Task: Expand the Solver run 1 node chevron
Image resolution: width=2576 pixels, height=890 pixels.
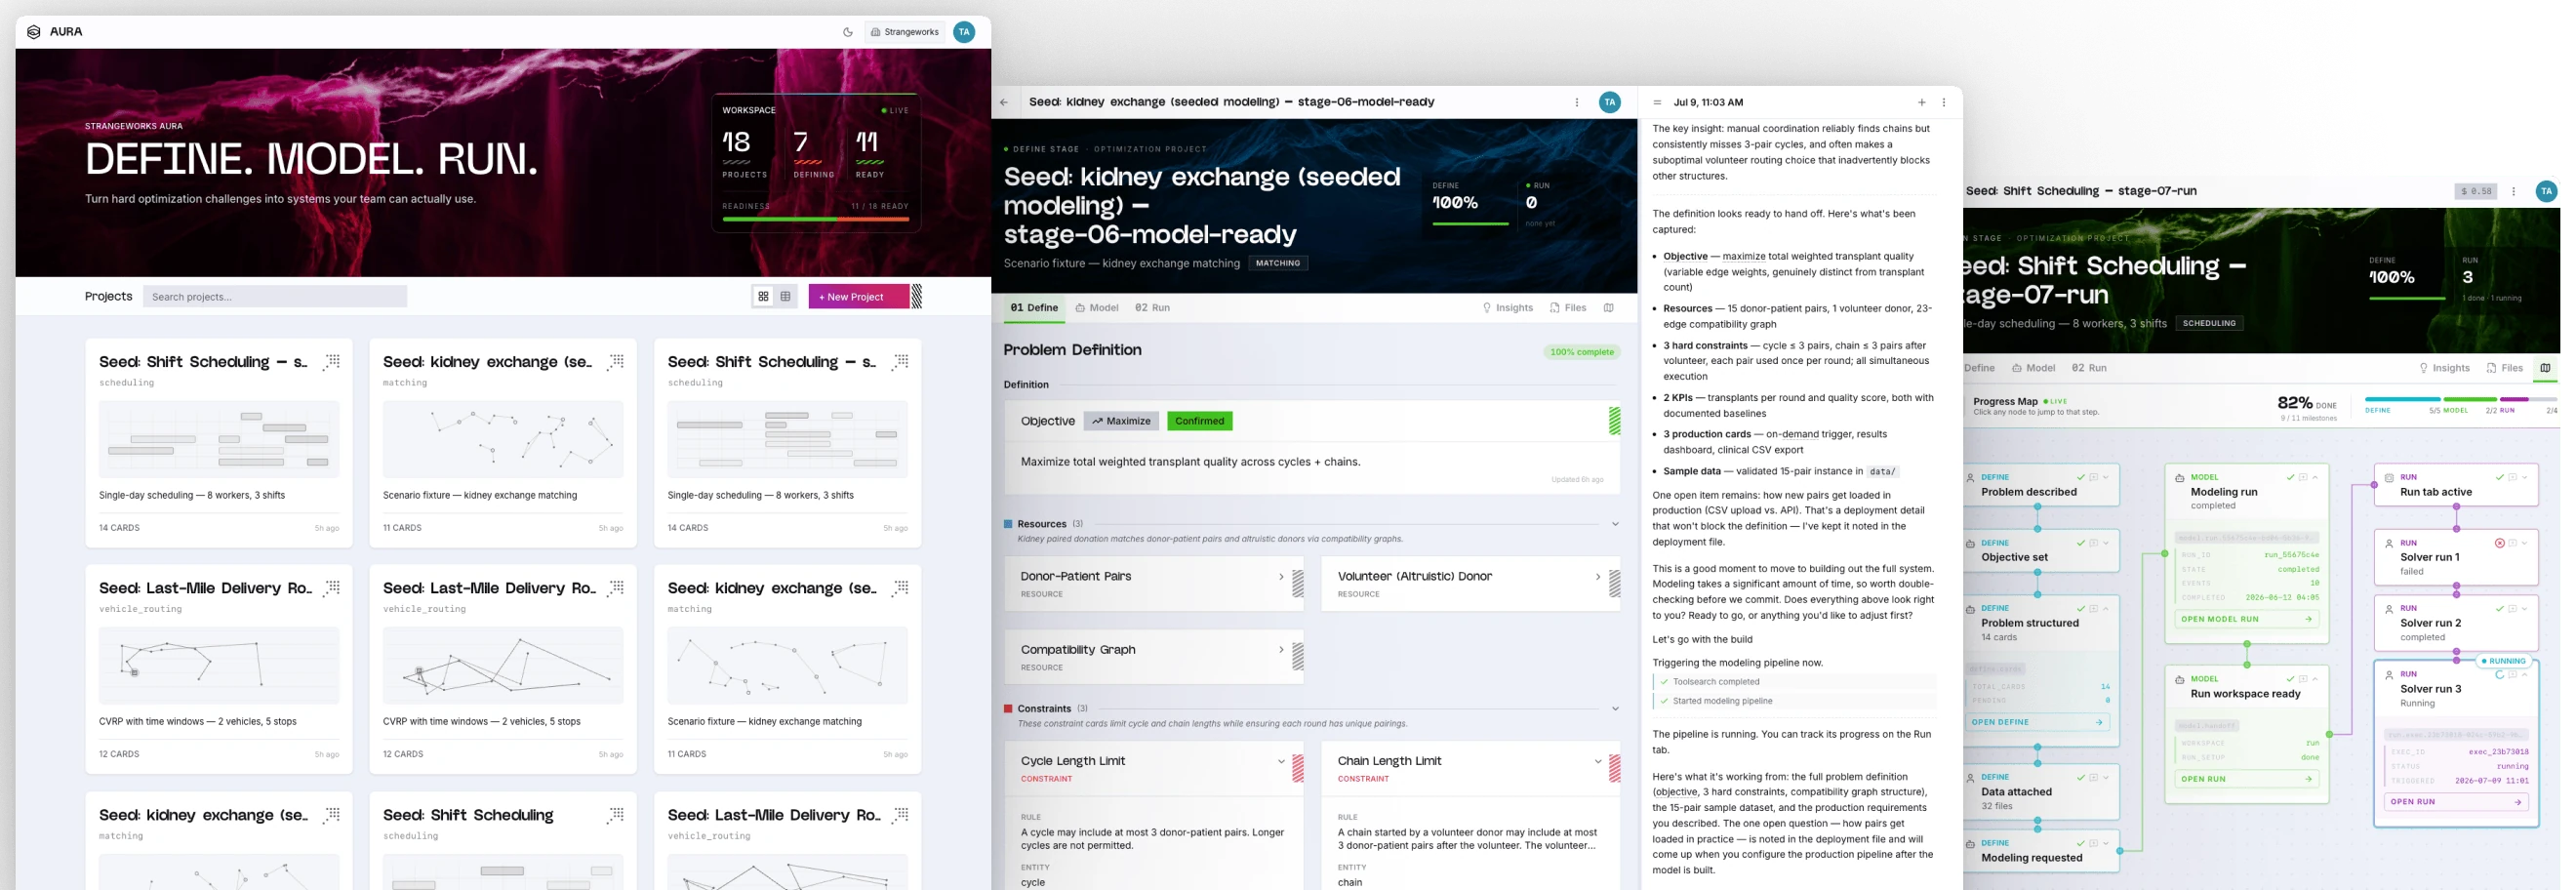Action: point(2525,544)
